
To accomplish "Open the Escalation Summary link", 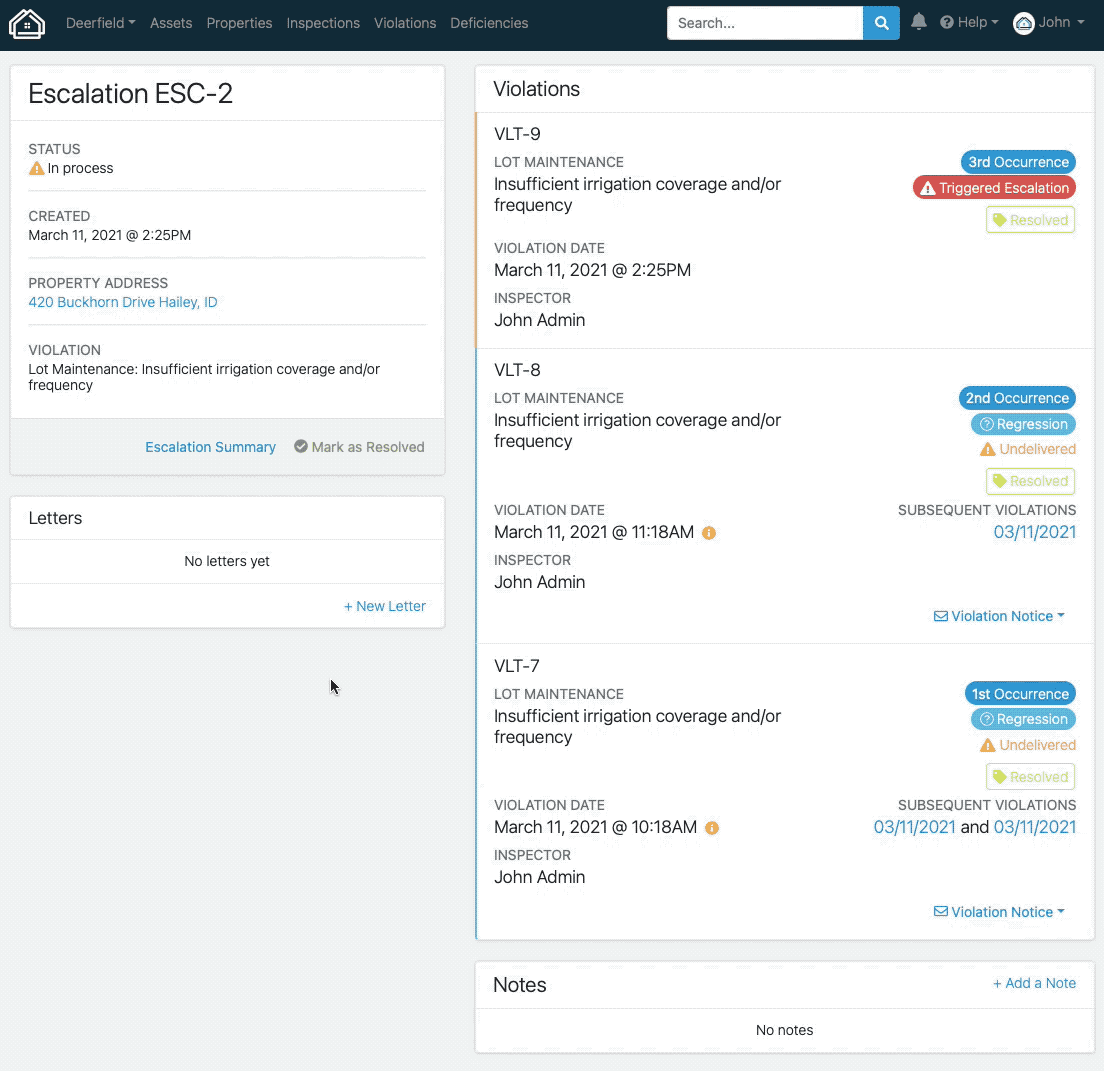I will [x=211, y=447].
